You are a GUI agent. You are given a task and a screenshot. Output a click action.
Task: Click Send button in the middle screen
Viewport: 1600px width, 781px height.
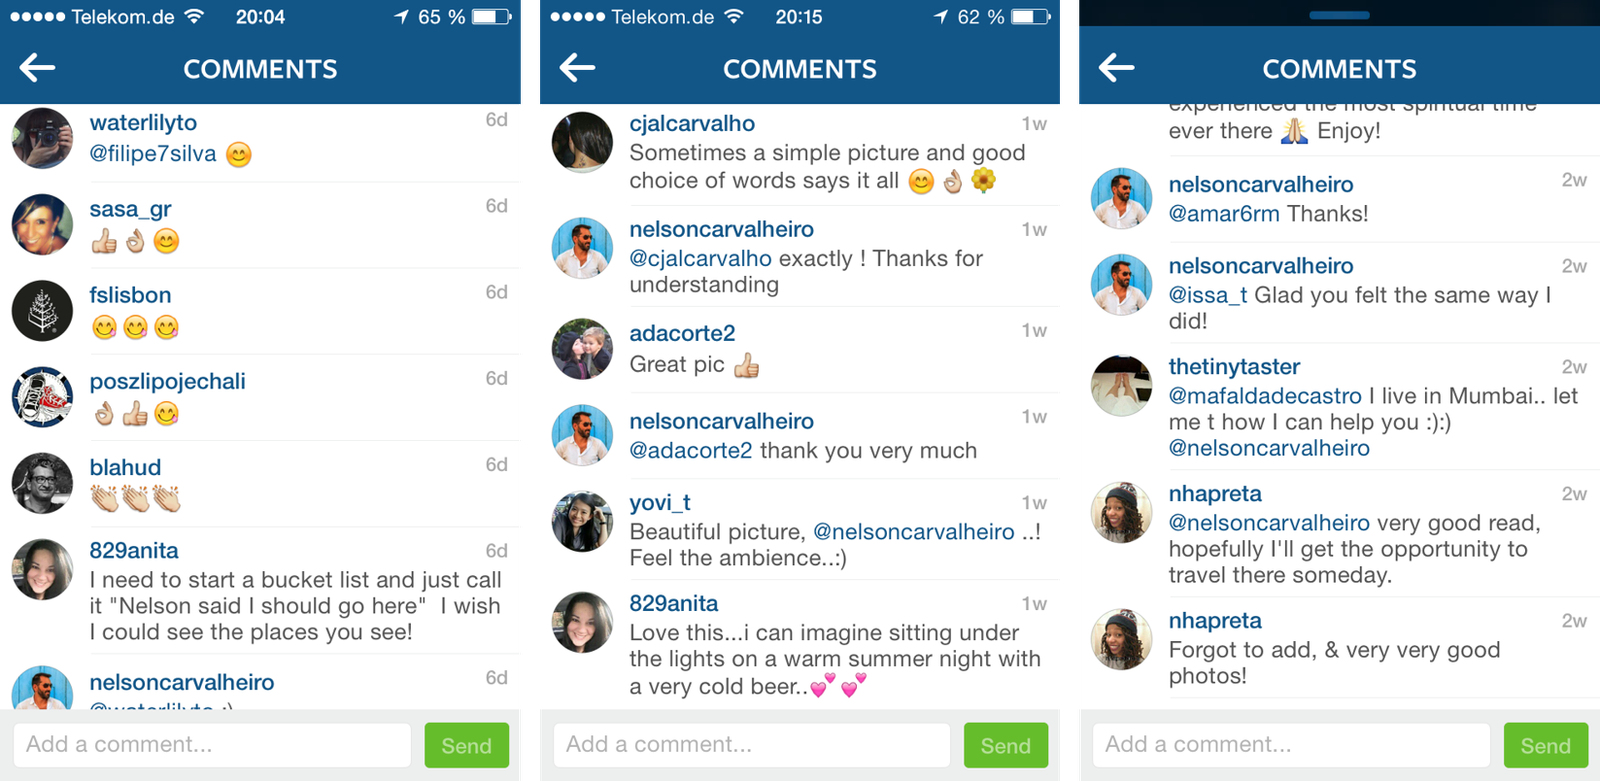coord(1005,745)
